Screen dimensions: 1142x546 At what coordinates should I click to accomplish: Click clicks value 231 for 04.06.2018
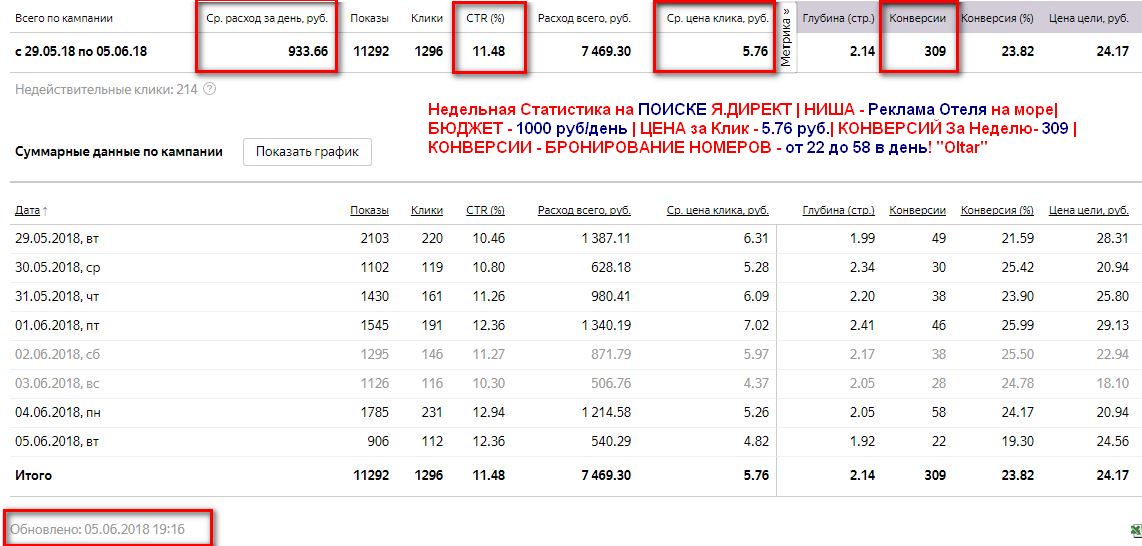[432, 413]
